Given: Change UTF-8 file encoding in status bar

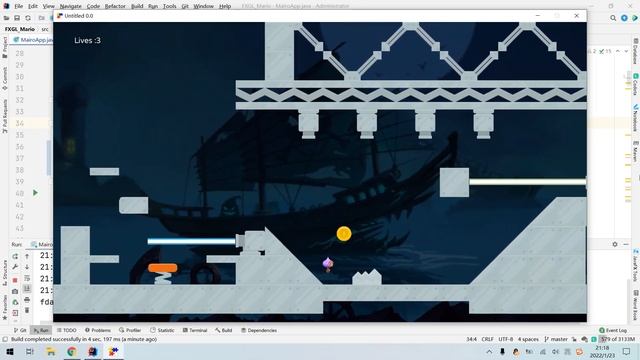Looking at the screenshot, I should pyautogui.click(x=505, y=339).
